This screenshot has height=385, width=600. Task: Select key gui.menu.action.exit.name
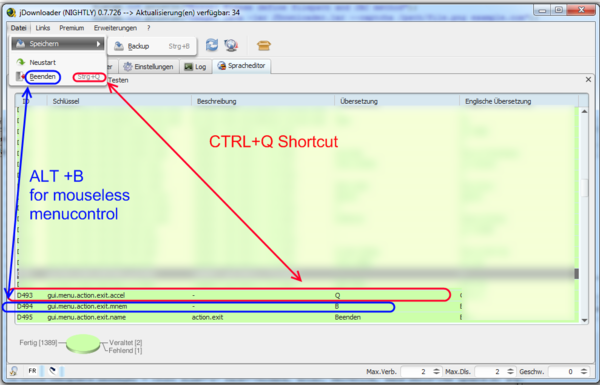[86, 317]
